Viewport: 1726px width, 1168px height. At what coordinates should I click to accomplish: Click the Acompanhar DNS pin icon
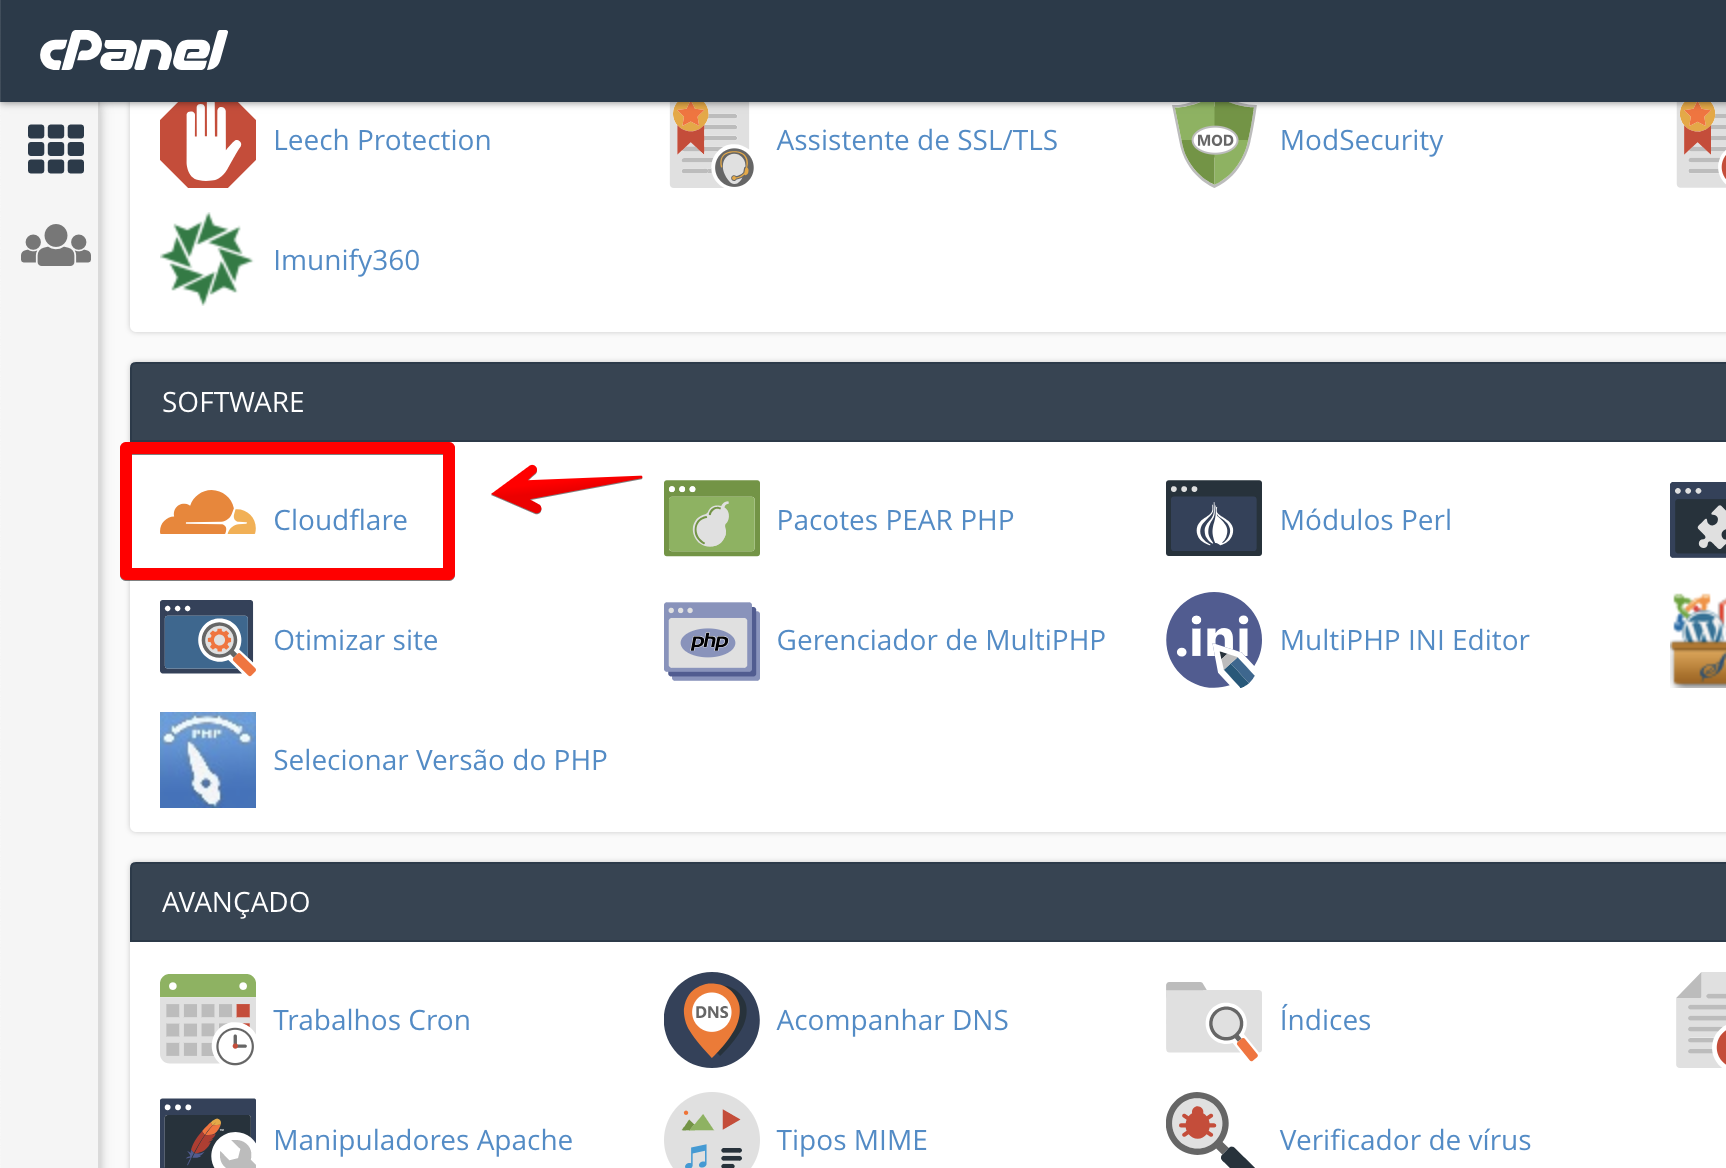point(711,1019)
